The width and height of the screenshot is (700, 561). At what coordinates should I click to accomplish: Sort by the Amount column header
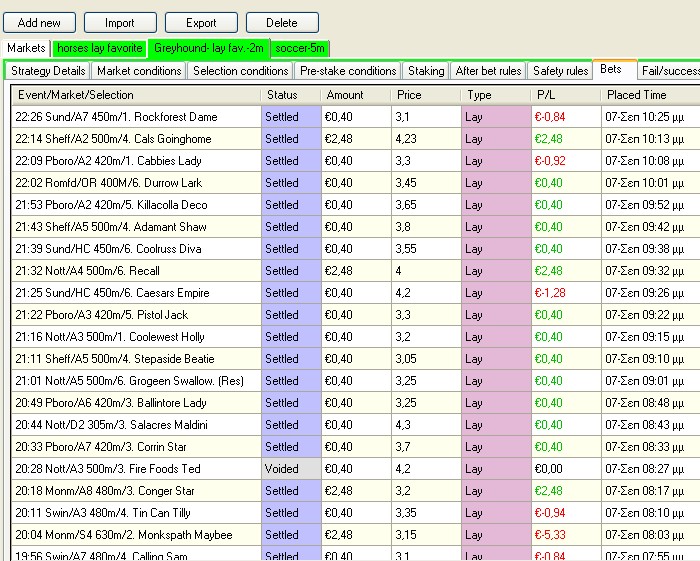pyautogui.click(x=356, y=95)
